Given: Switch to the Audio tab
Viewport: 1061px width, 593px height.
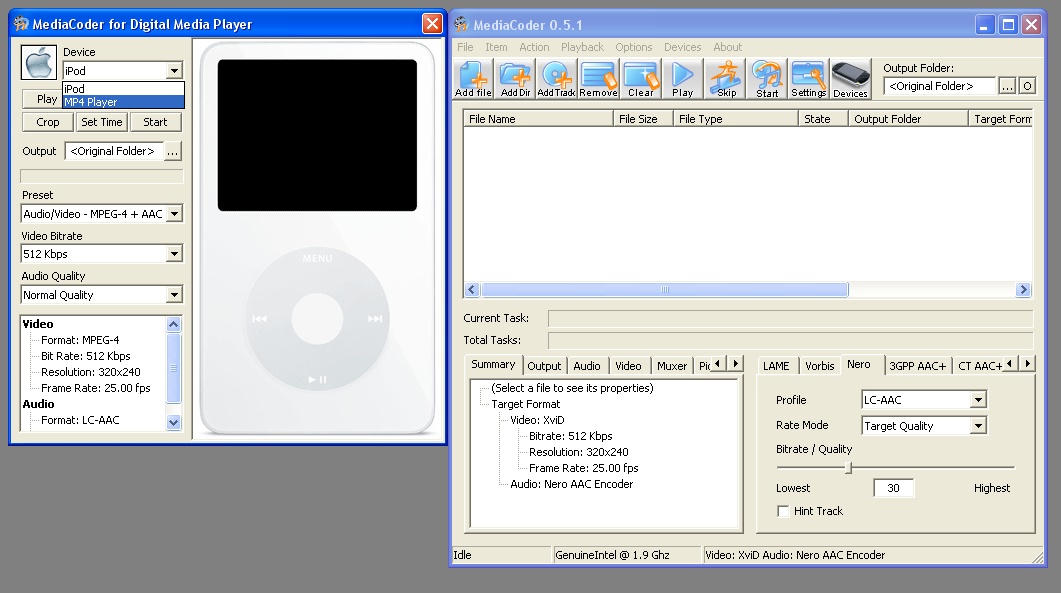Looking at the screenshot, I should pos(587,366).
